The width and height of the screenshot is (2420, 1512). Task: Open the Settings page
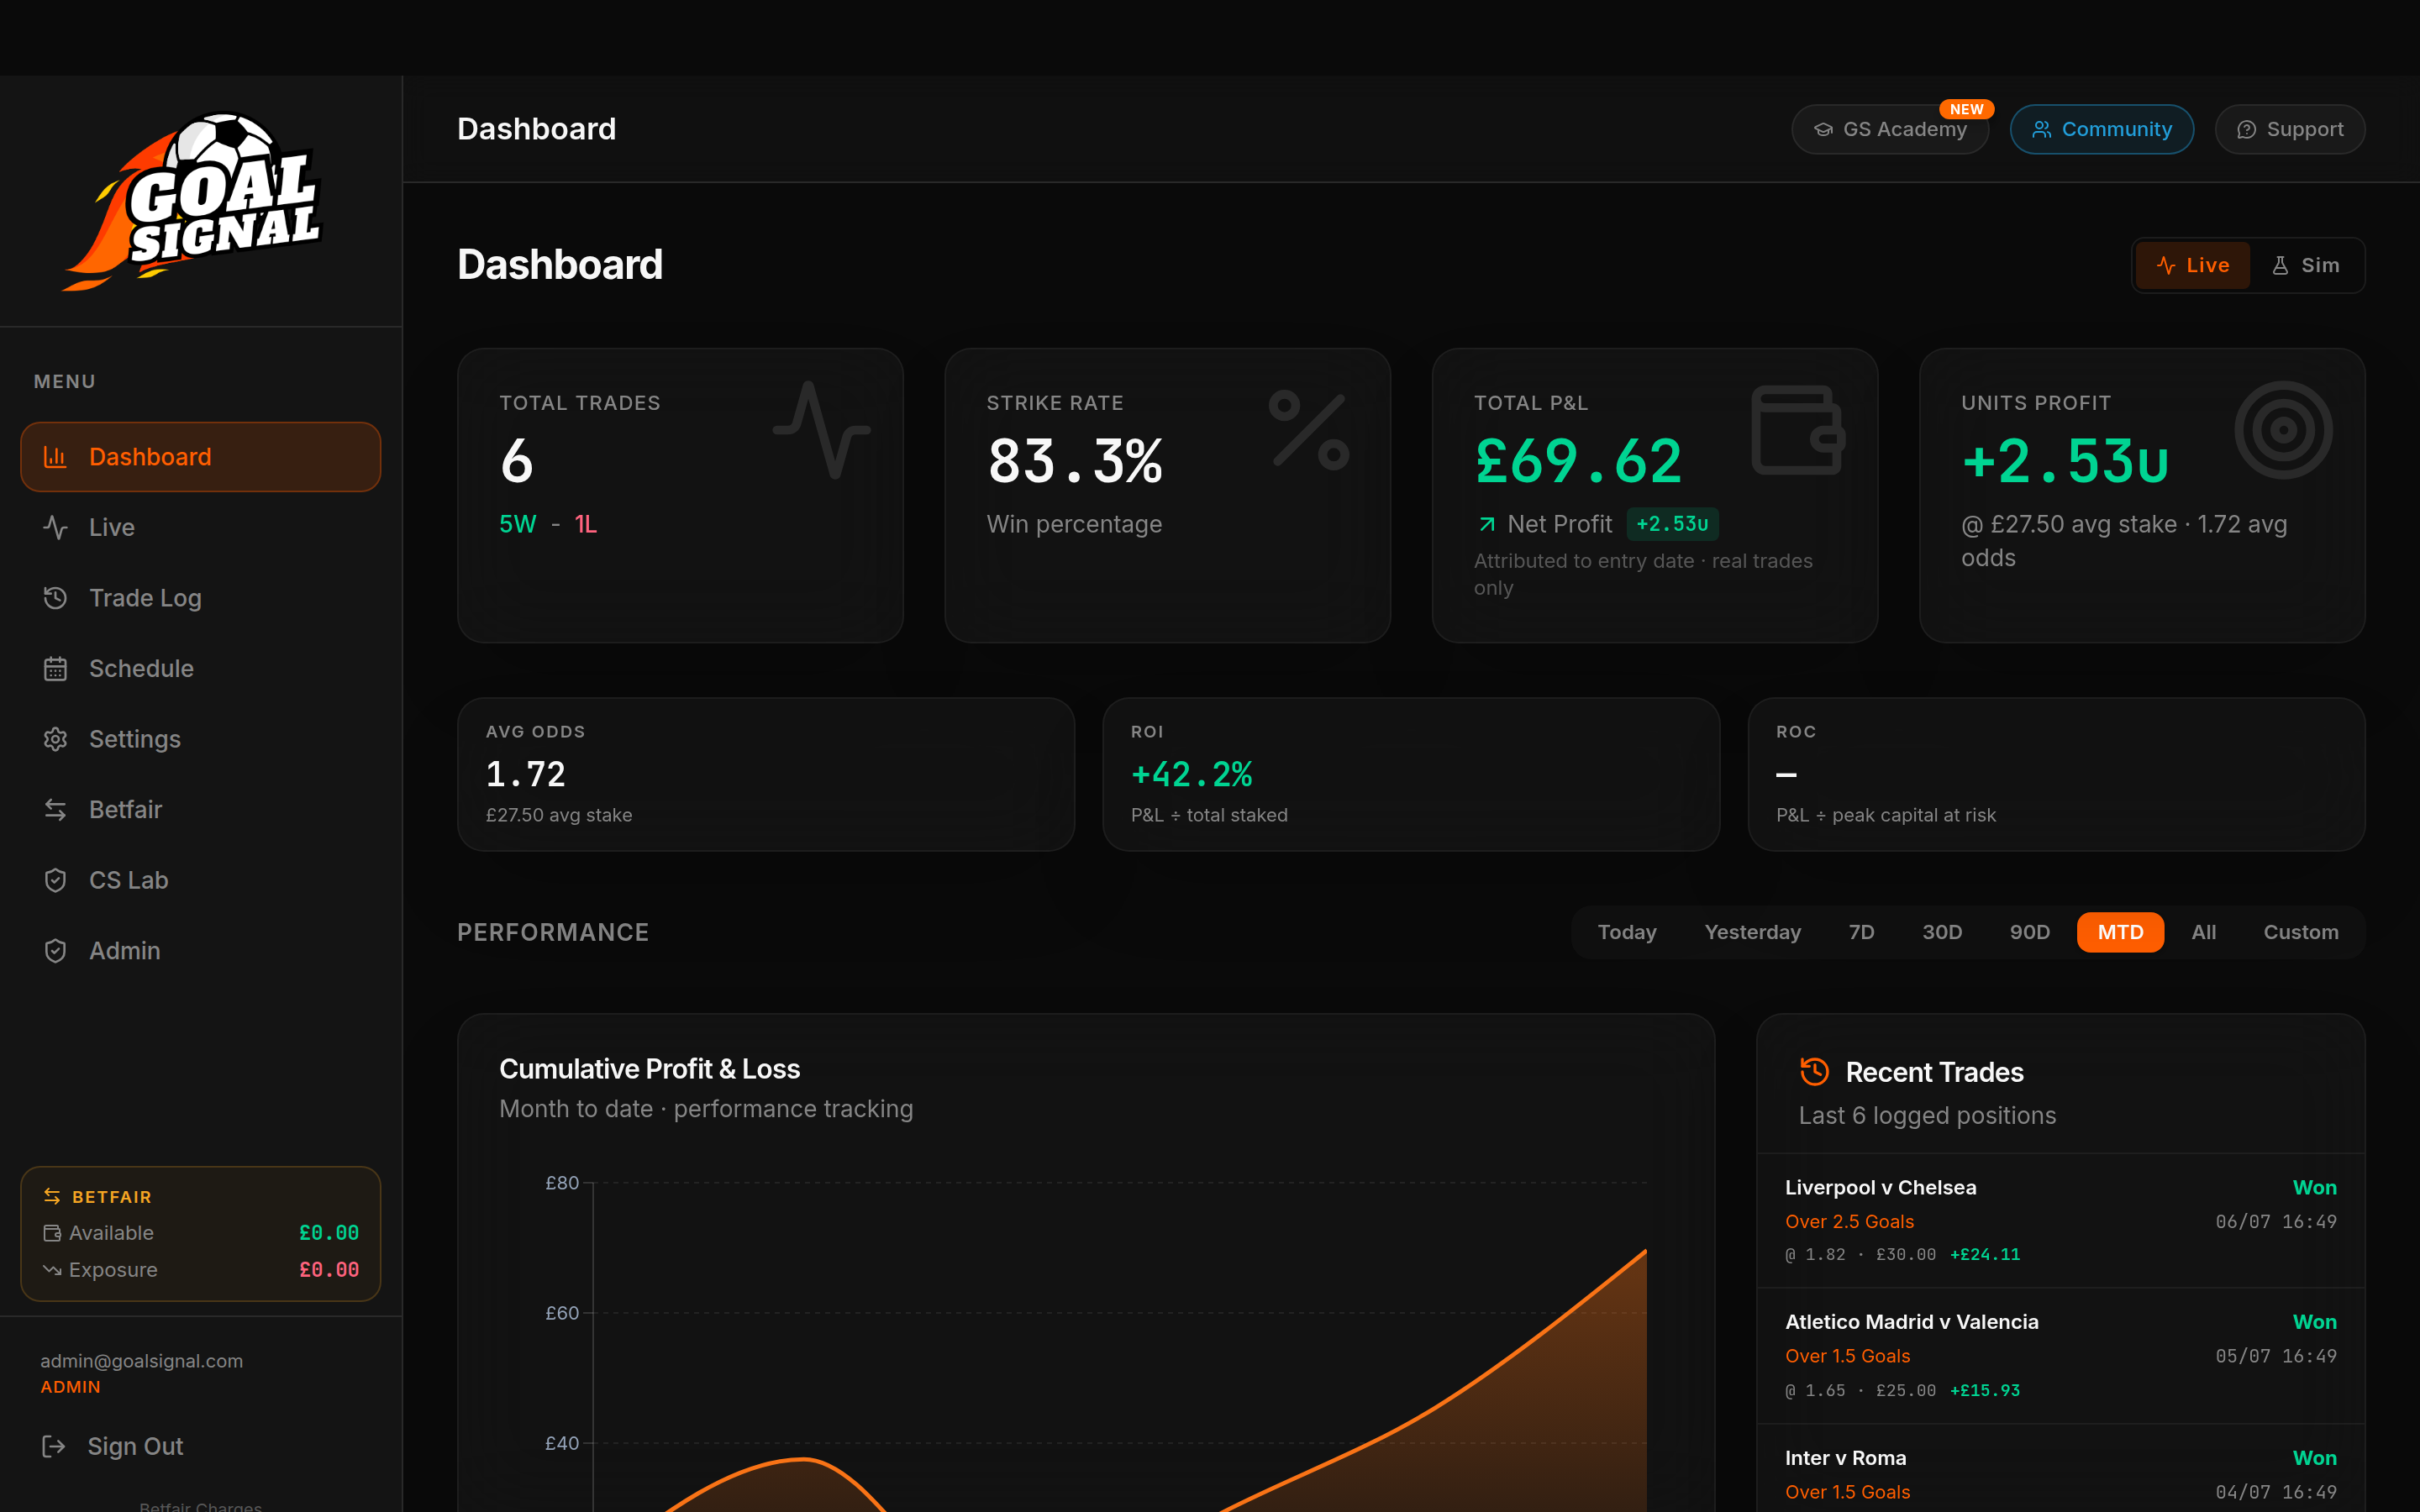point(200,739)
